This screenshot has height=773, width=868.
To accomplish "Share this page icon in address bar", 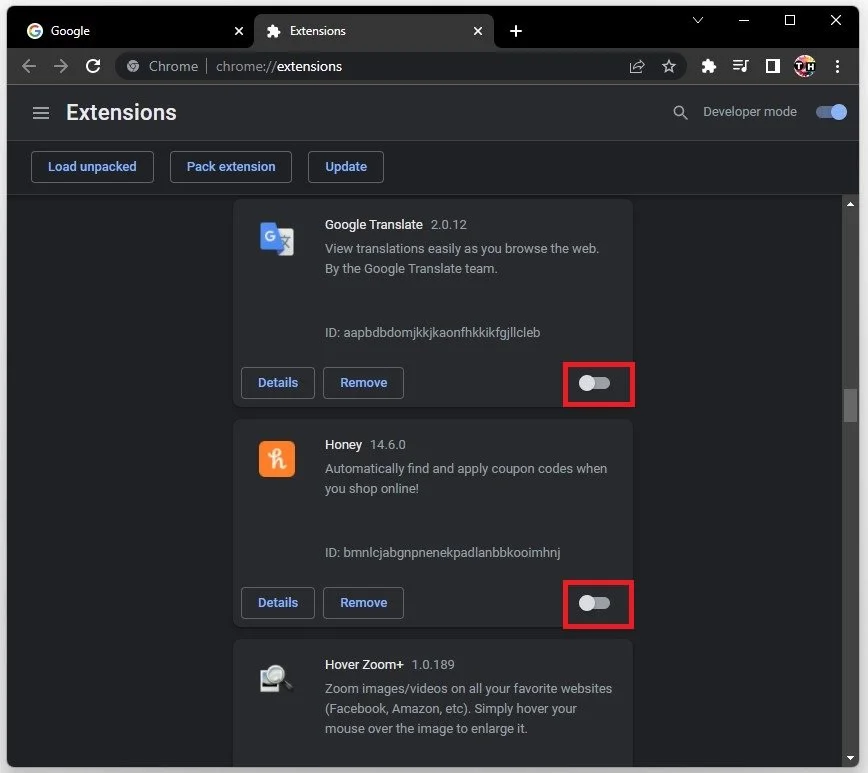I will [637, 66].
